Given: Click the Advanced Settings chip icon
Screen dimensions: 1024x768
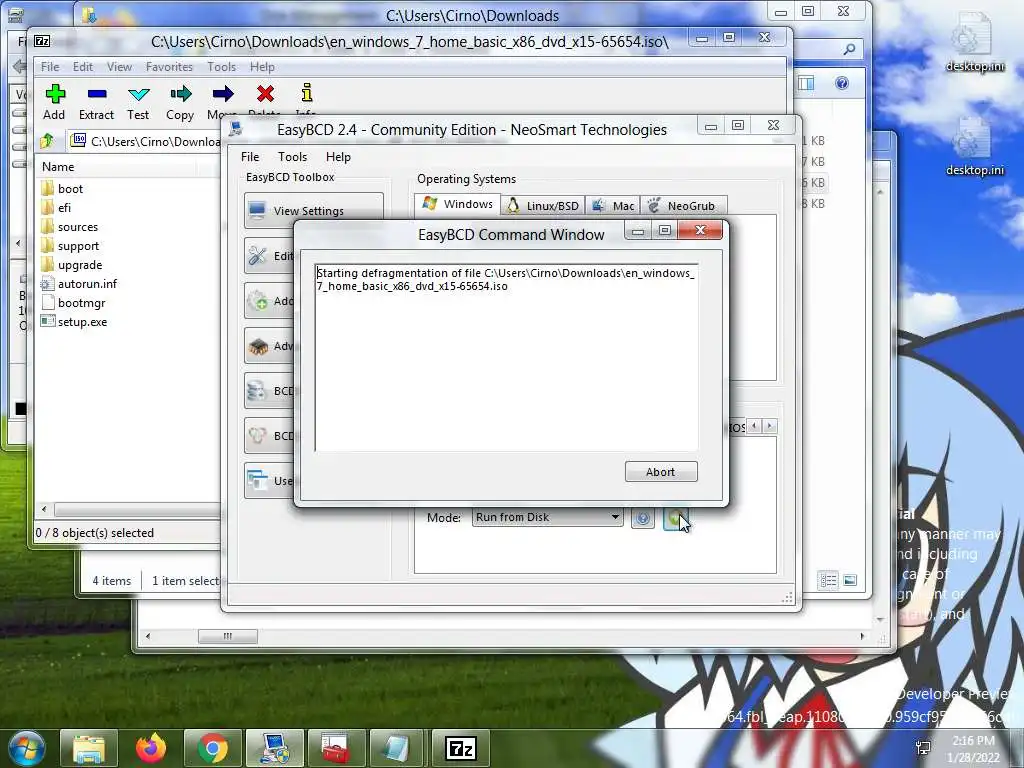Looking at the screenshot, I should pos(257,346).
